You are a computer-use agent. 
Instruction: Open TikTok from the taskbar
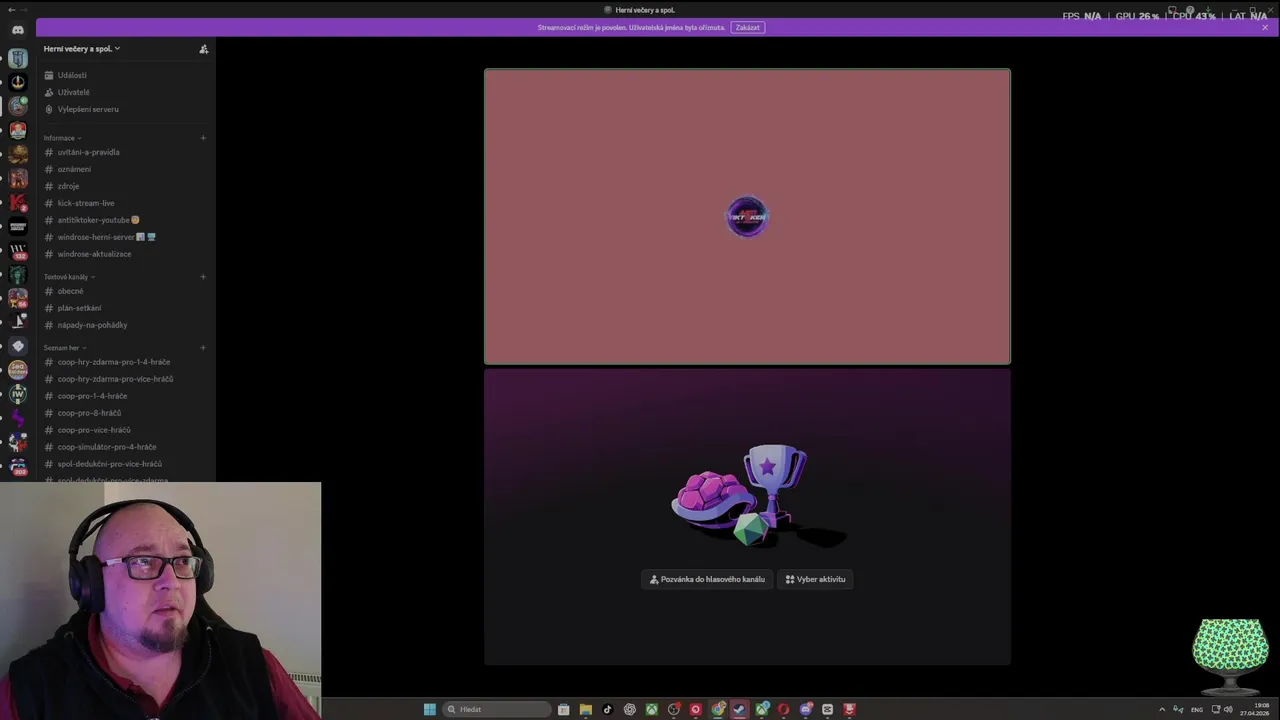[x=607, y=709]
